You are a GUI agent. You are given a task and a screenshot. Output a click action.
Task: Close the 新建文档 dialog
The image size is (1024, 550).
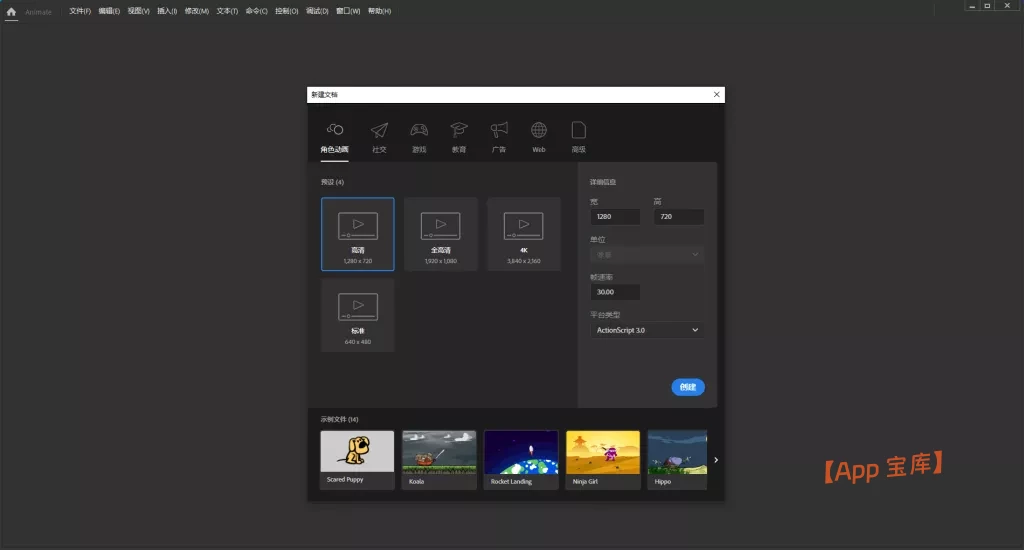point(716,94)
